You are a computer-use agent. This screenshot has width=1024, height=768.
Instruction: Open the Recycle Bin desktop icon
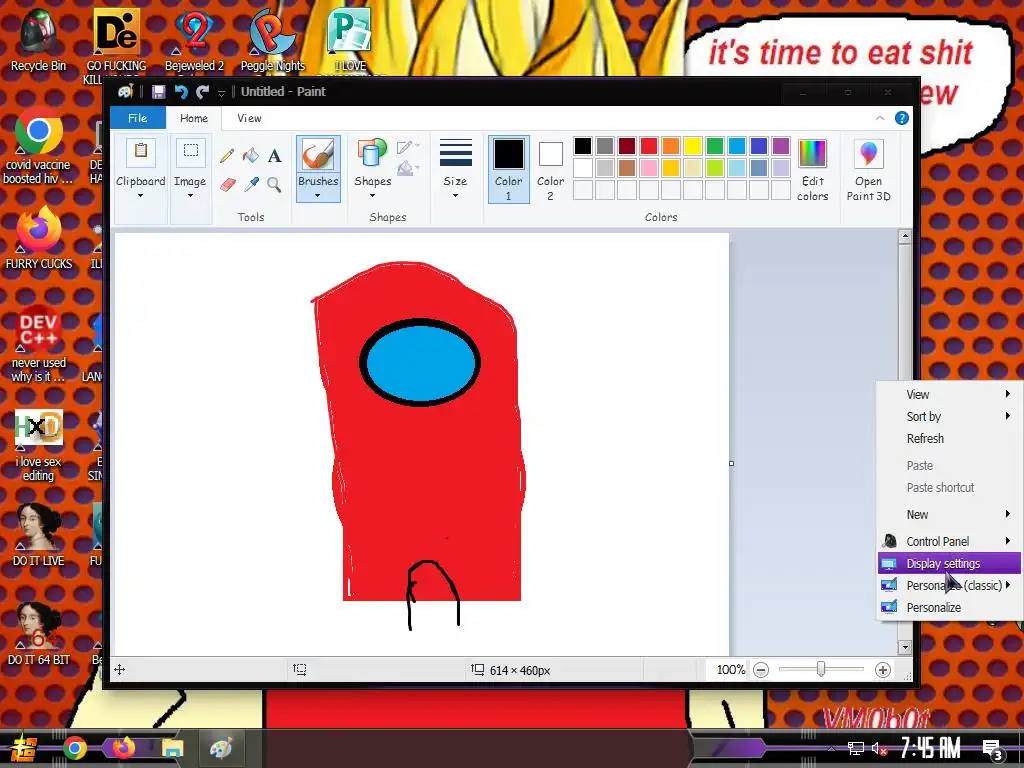[x=38, y=40]
